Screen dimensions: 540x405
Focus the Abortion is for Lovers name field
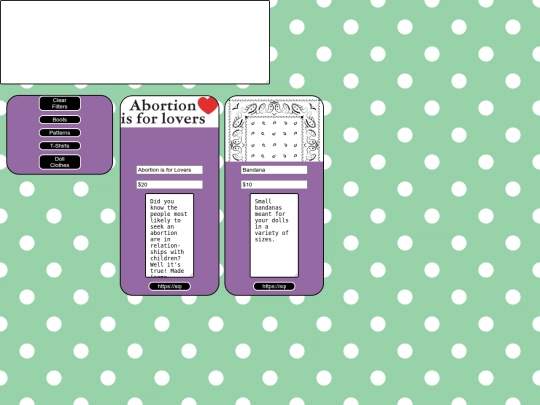pos(169,170)
